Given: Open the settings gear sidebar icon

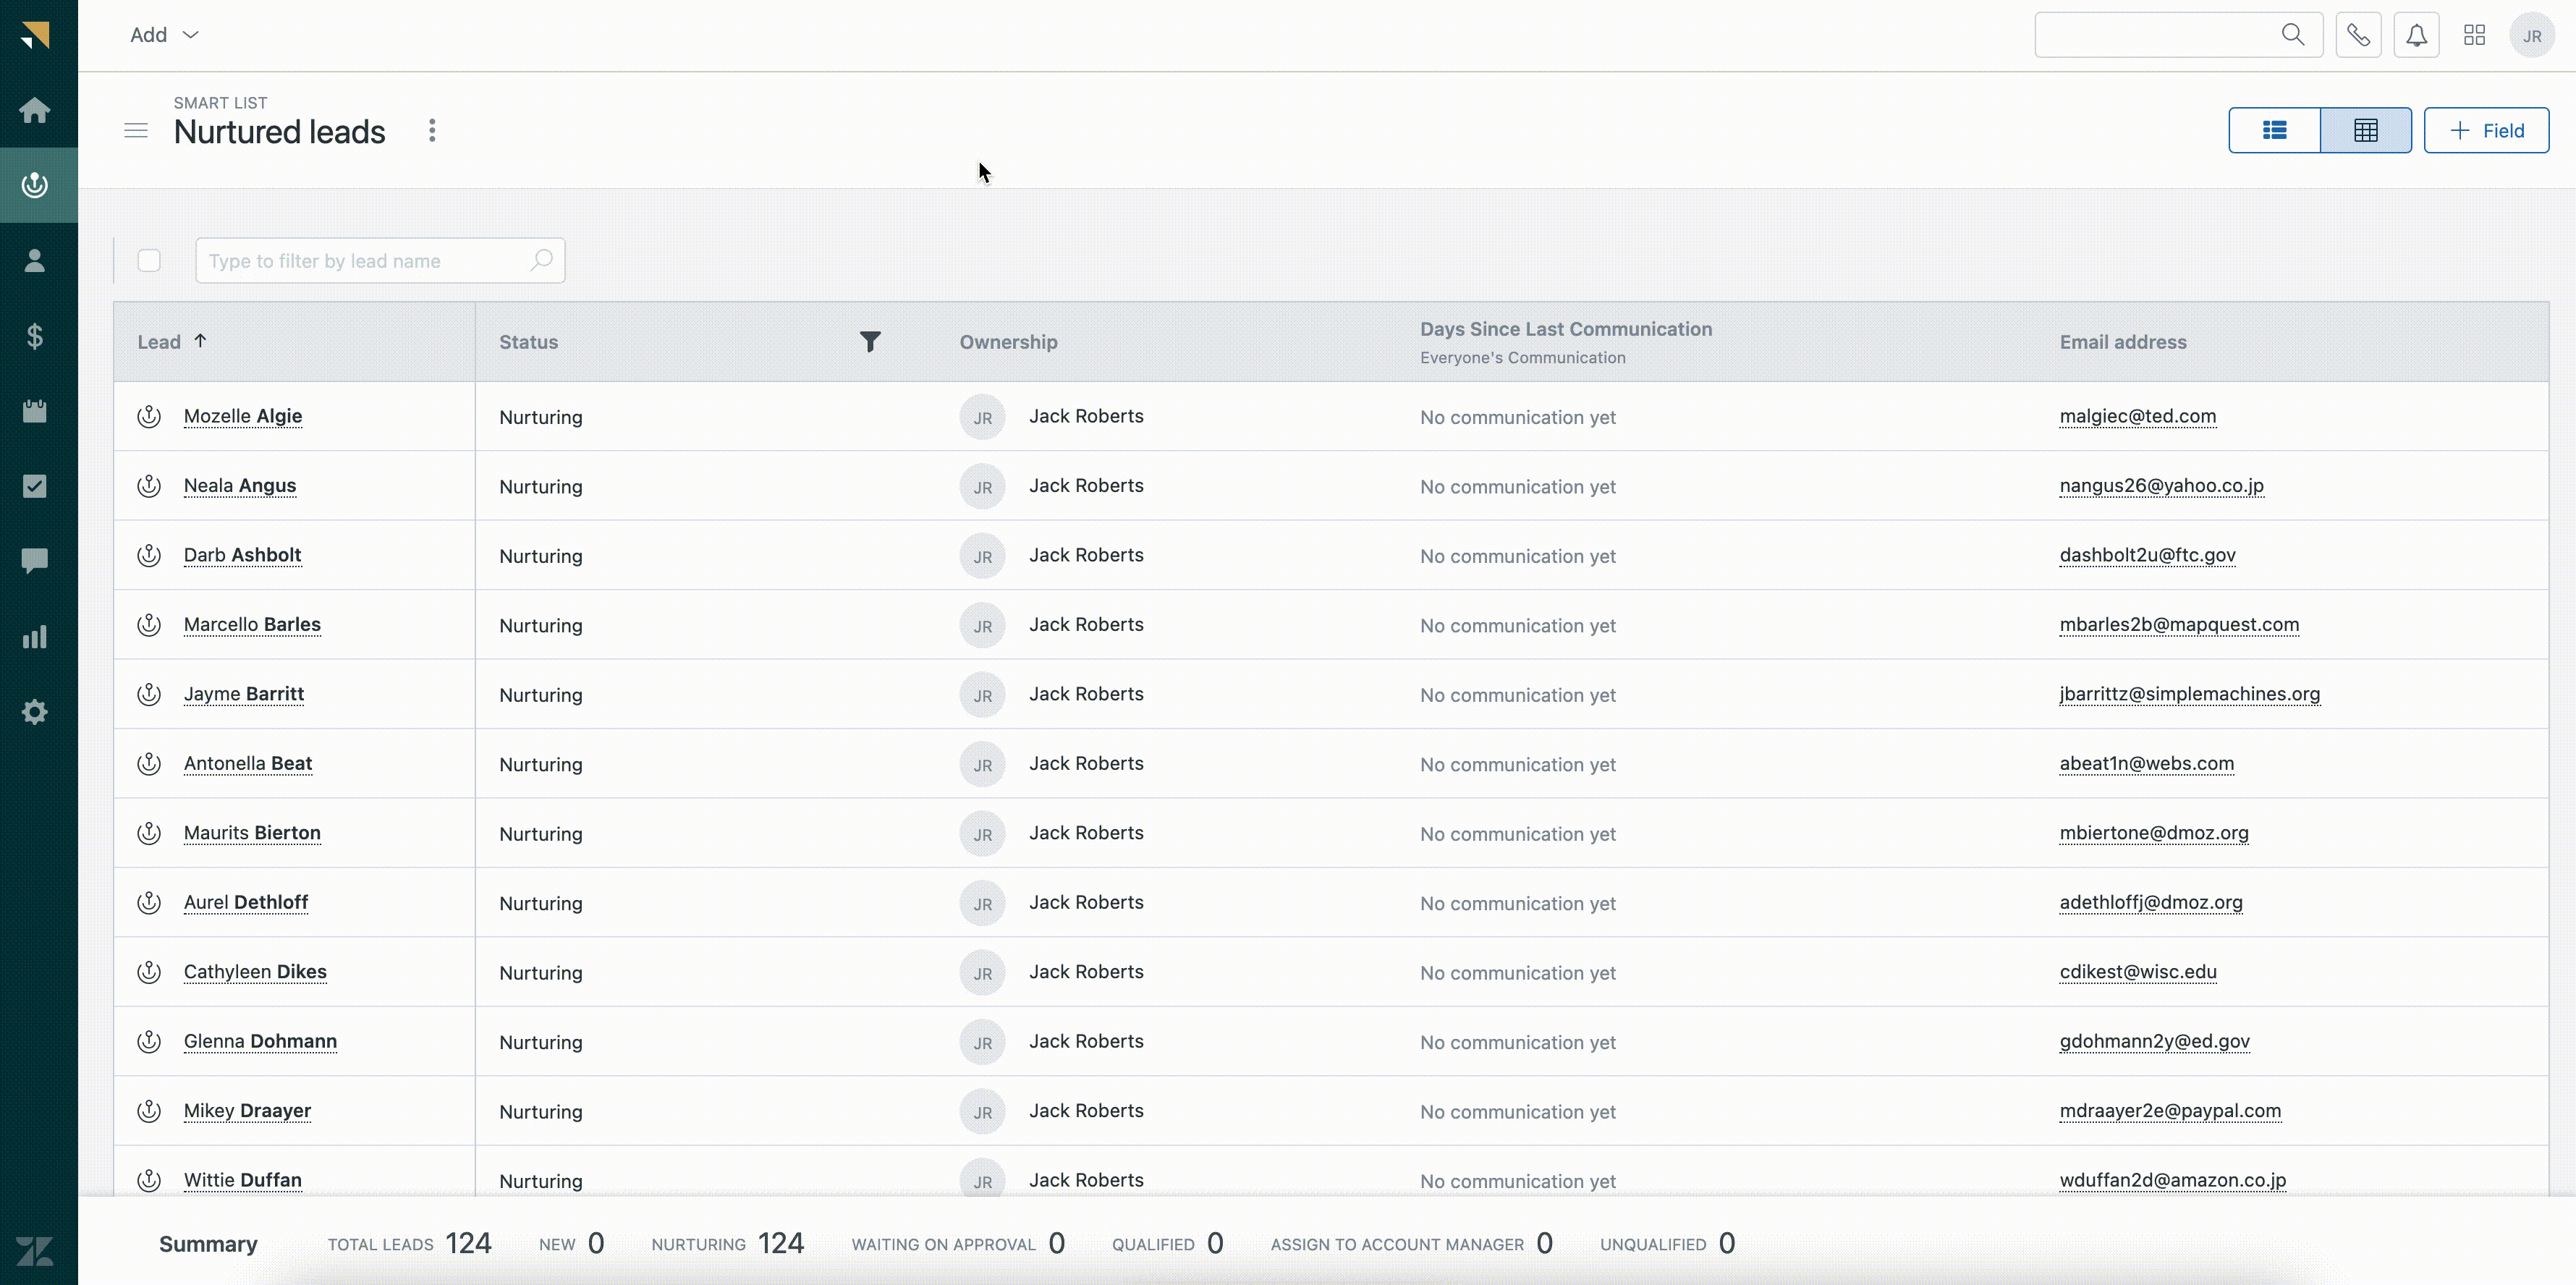Looking at the screenshot, I should [36, 711].
